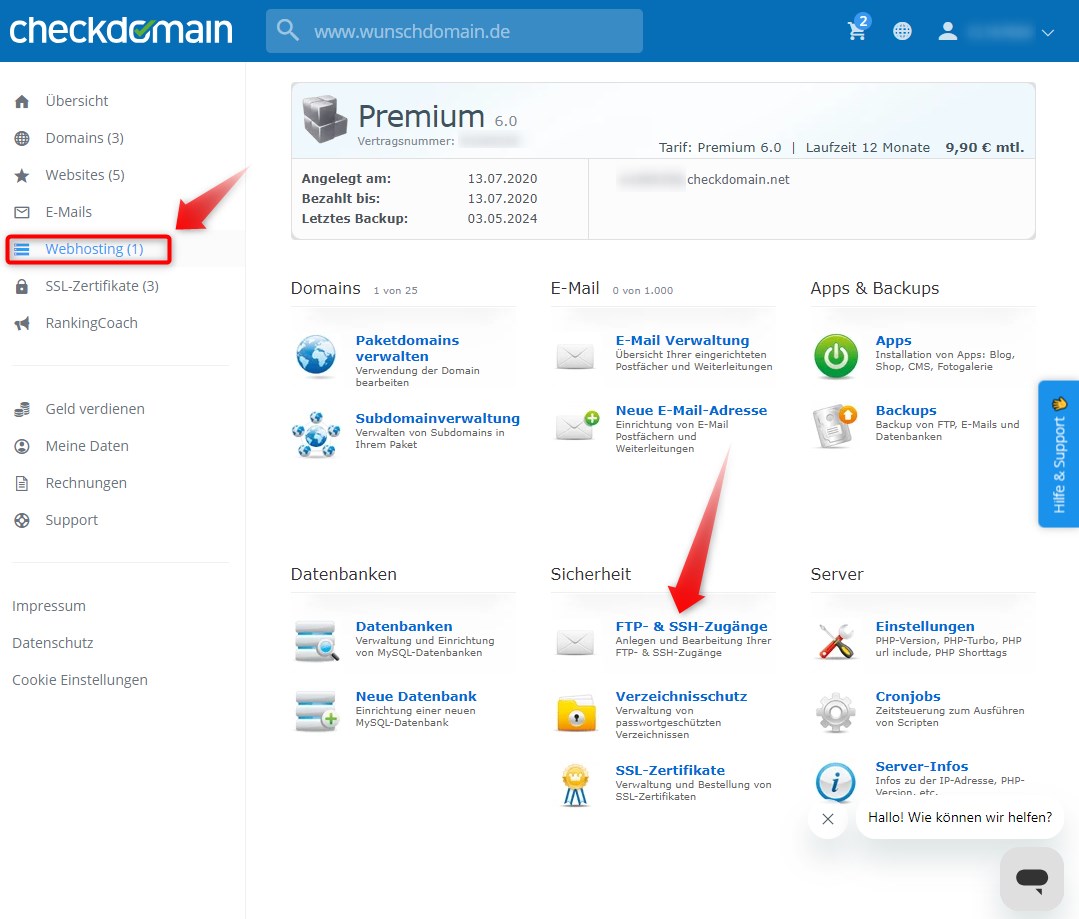Click the home icon beside Übersicht

[x=22, y=102]
